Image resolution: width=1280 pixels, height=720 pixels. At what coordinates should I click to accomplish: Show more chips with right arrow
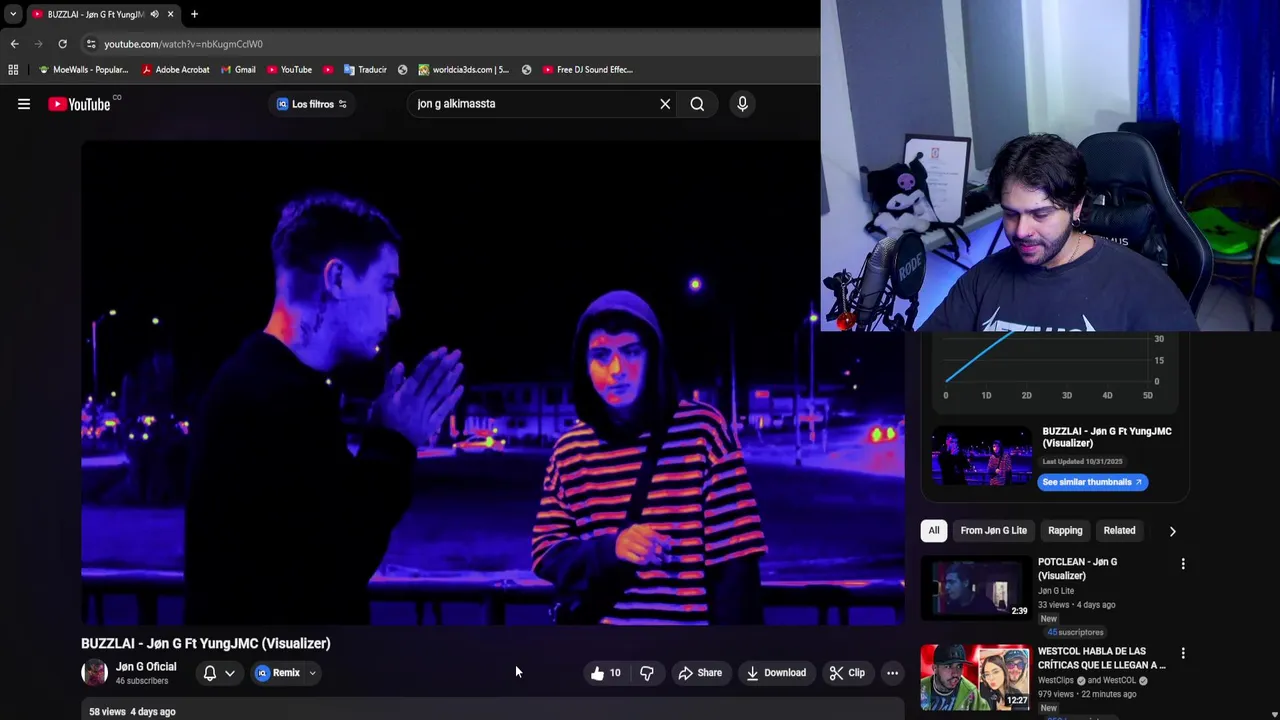click(1172, 531)
